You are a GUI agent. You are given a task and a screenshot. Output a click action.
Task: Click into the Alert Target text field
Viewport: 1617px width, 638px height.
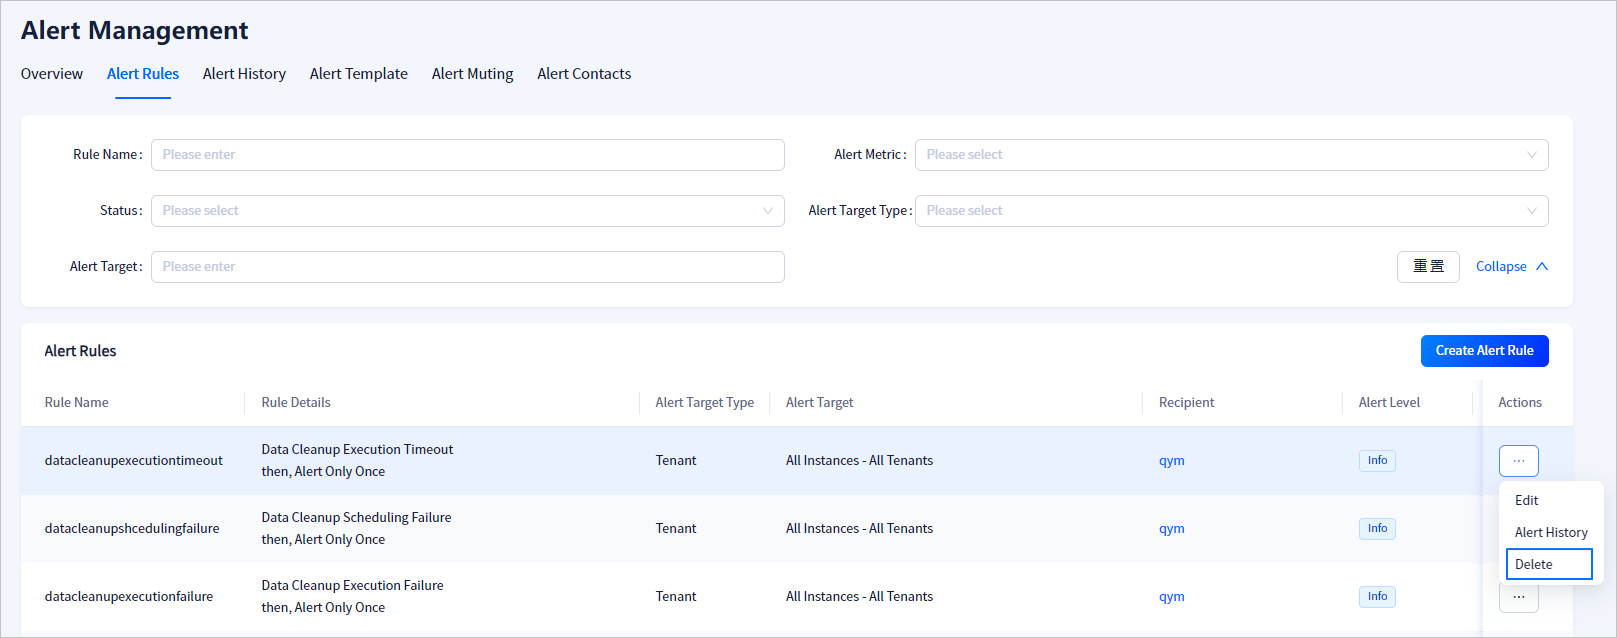click(467, 267)
